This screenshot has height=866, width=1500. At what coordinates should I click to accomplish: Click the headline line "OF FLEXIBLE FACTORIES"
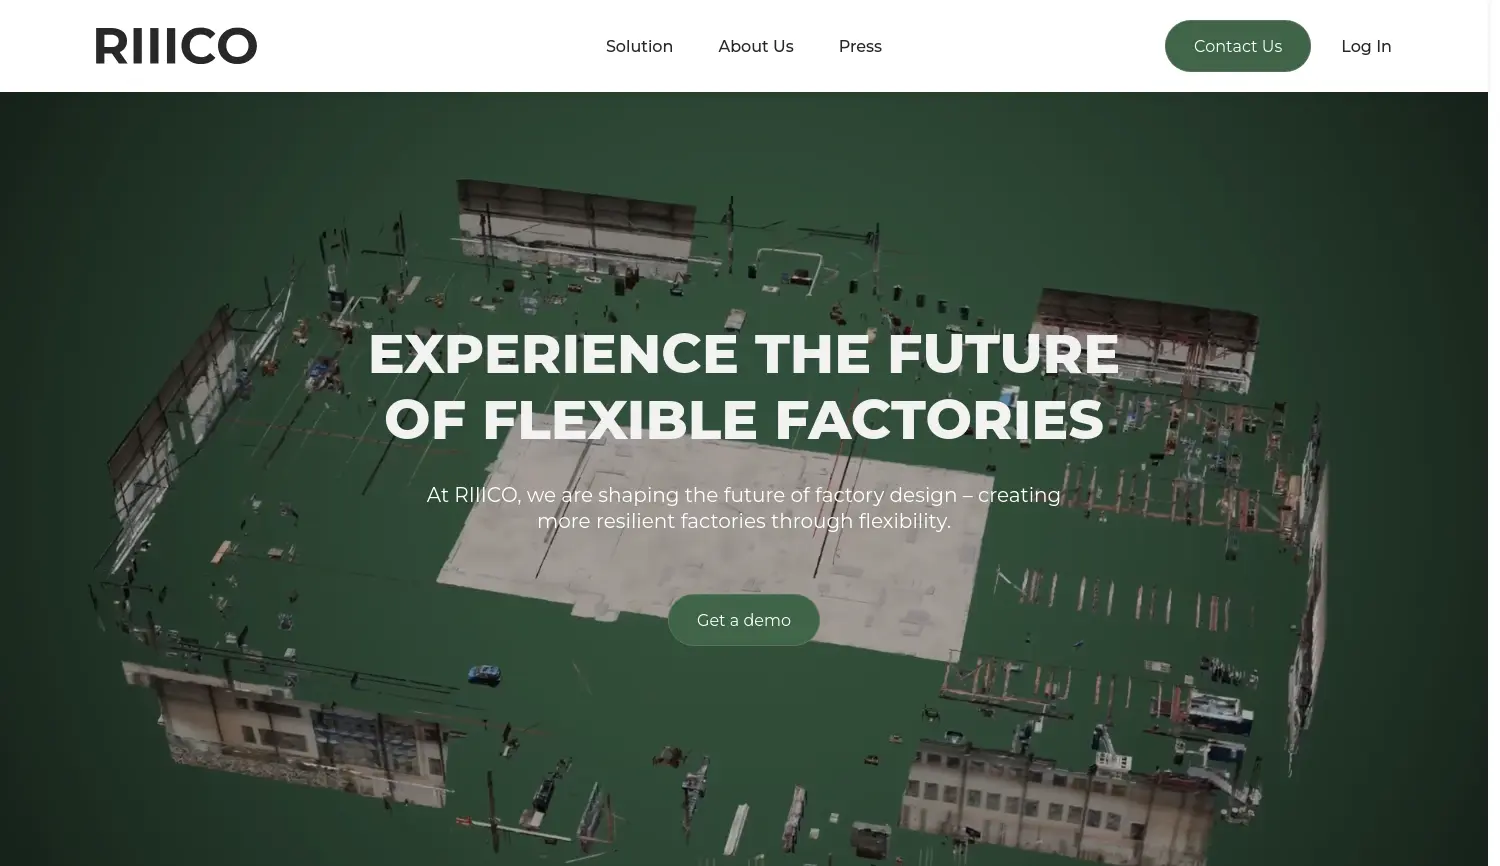(x=743, y=419)
